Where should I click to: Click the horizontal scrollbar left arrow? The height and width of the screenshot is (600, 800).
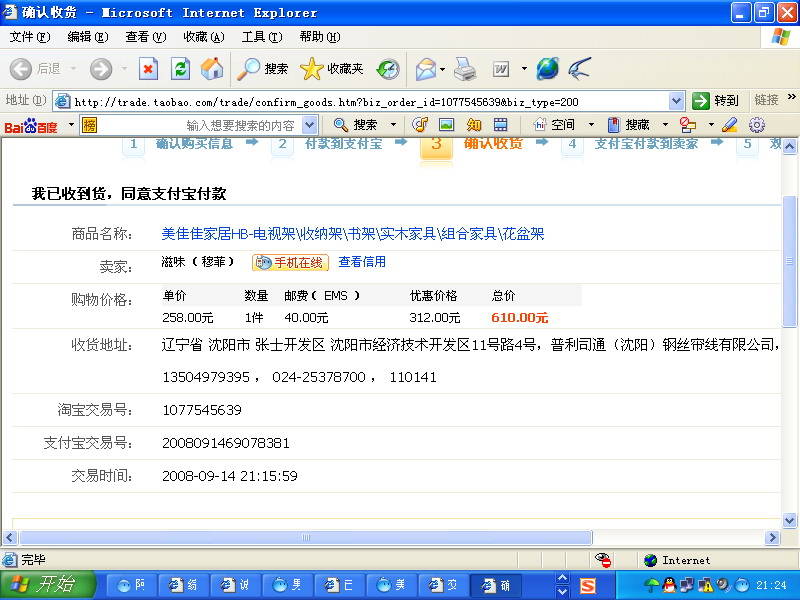pos(10,537)
